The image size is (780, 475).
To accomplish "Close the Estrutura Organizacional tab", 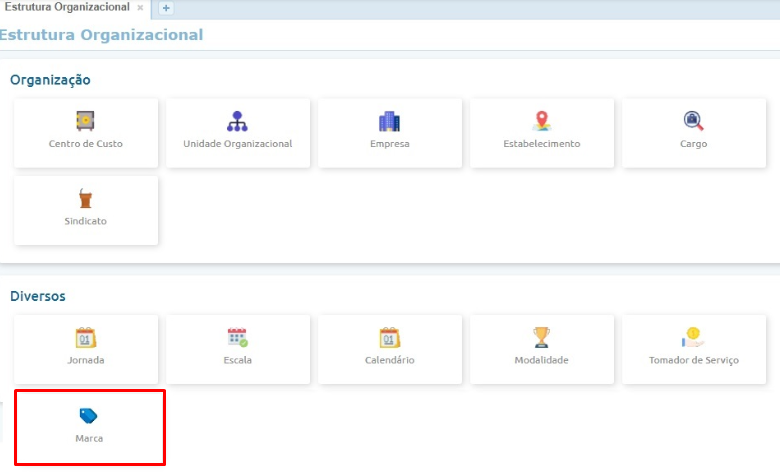I will [x=140, y=8].
